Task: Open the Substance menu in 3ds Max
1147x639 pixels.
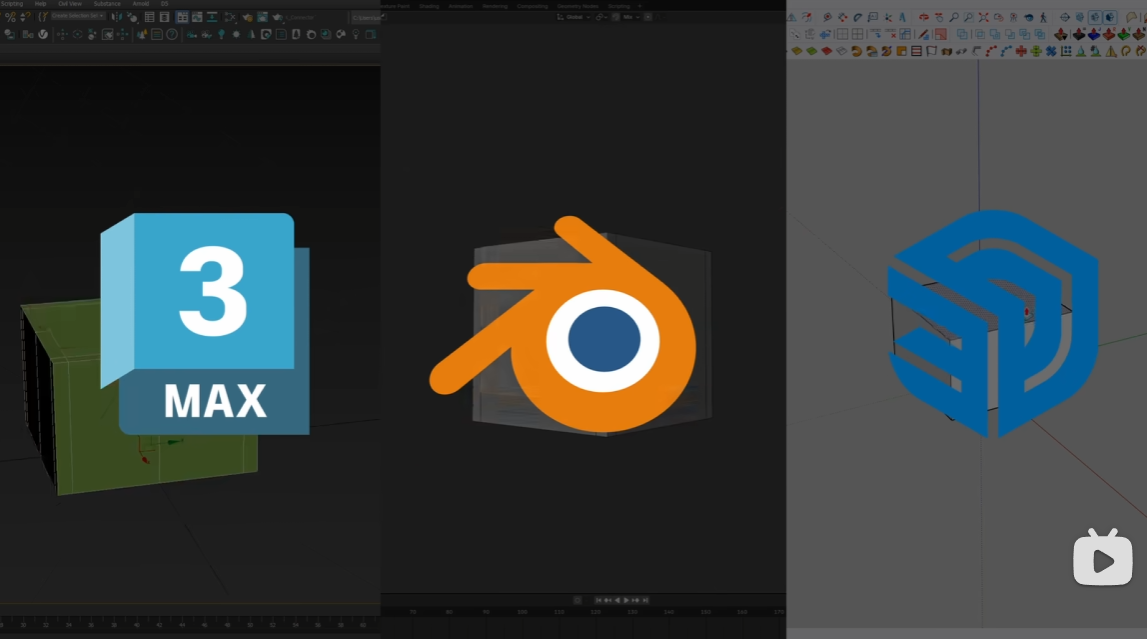Action: coord(108,4)
